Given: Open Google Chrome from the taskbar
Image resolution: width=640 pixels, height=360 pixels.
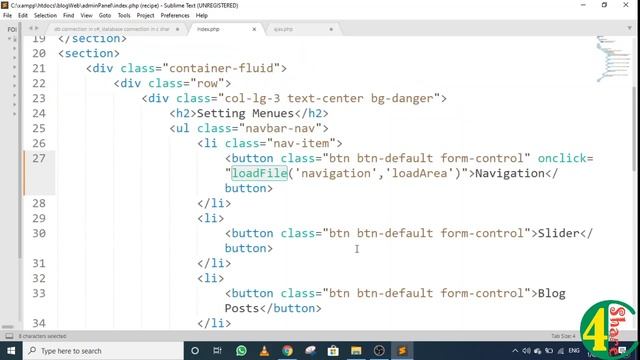Looking at the screenshot, I should 287,351.
